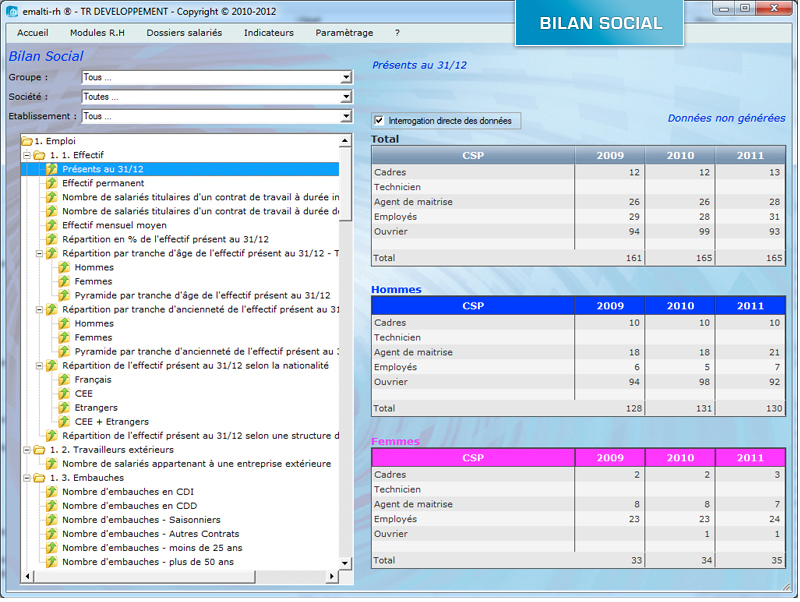The image size is (800, 602).
Task: Select Hommes under tranche d'ancienneté
Action: (x=94, y=323)
